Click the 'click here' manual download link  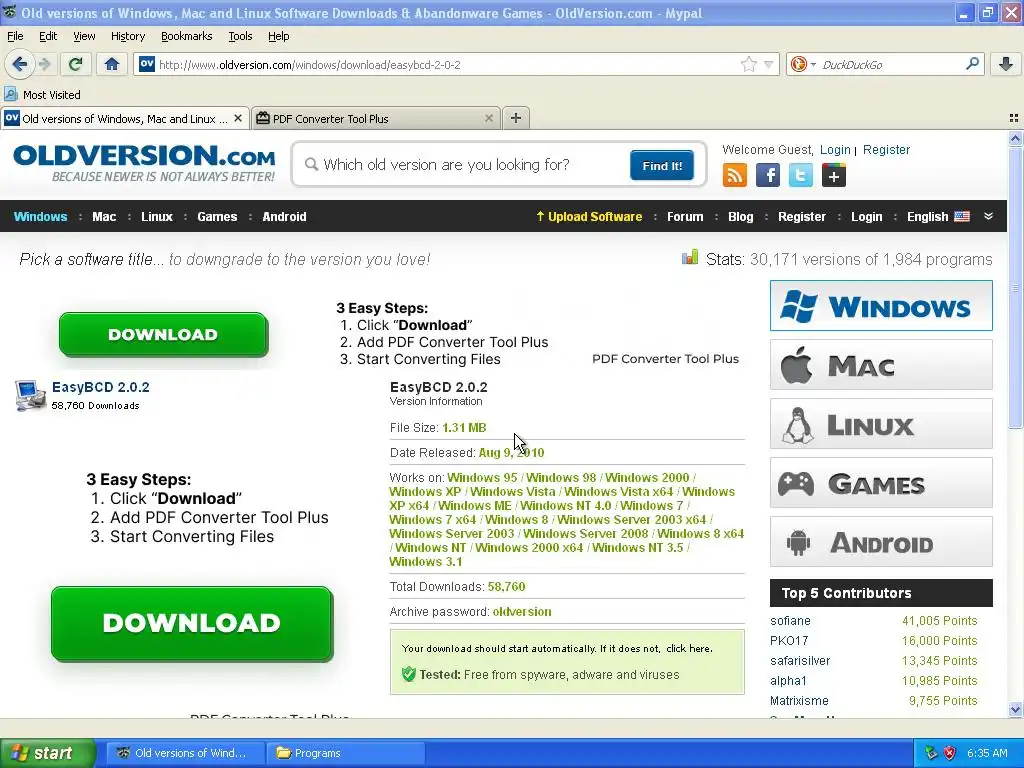689,648
